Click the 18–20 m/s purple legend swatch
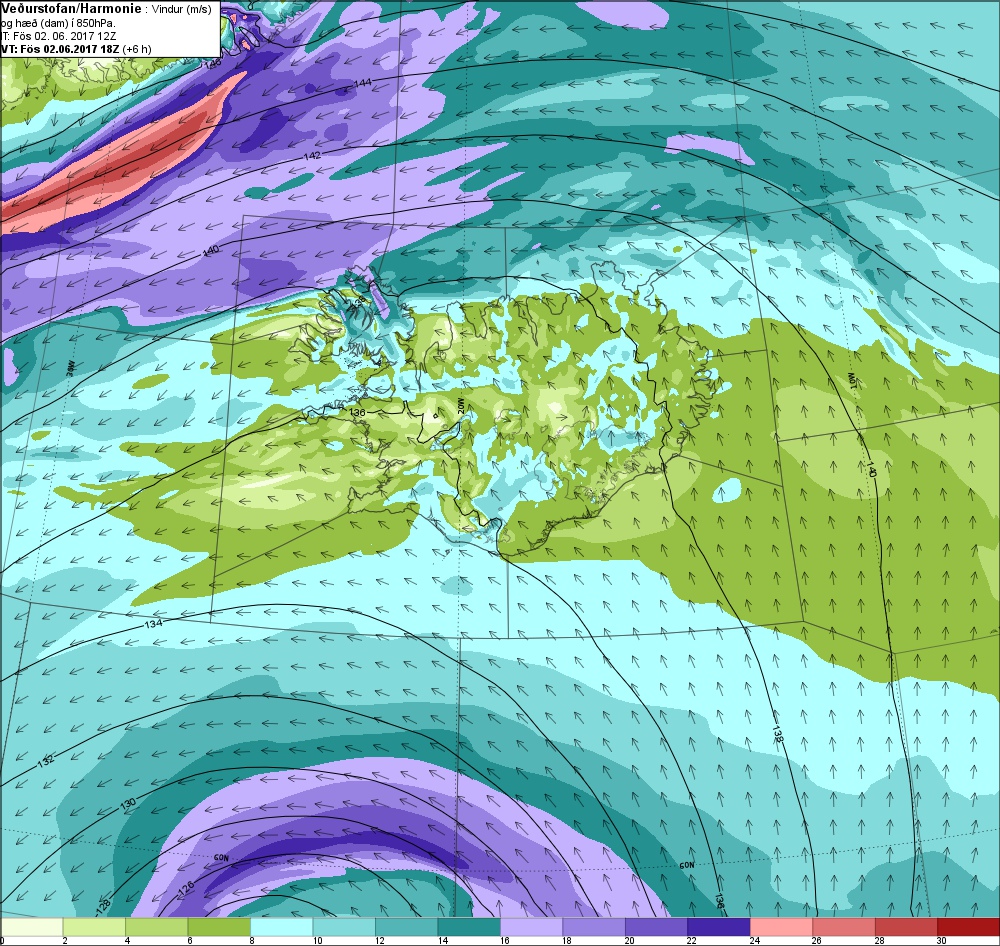 (x=594, y=927)
